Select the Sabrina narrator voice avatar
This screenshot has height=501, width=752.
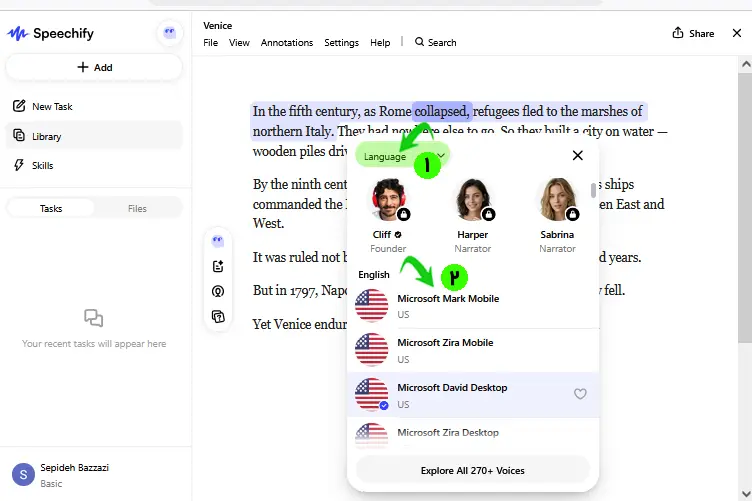pyautogui.click(x=557, y=199)
